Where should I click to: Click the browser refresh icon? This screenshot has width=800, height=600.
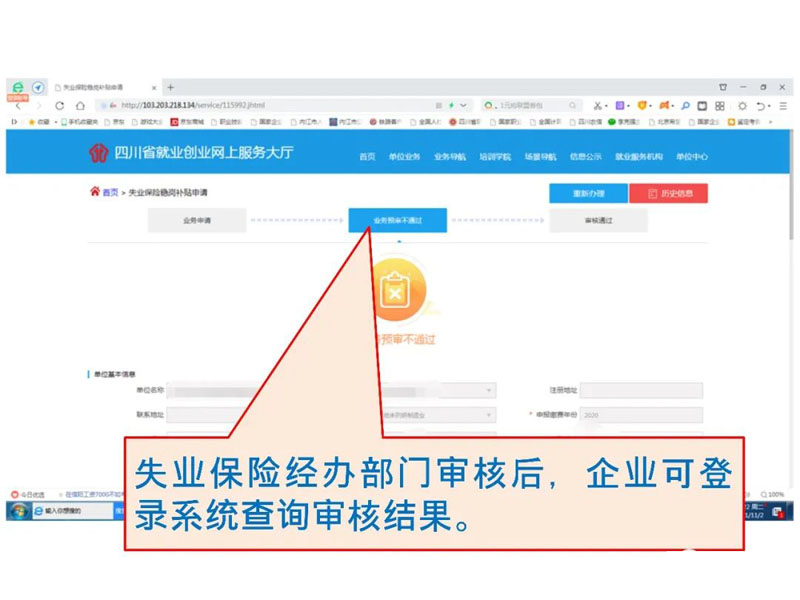(x=60, y=105)
